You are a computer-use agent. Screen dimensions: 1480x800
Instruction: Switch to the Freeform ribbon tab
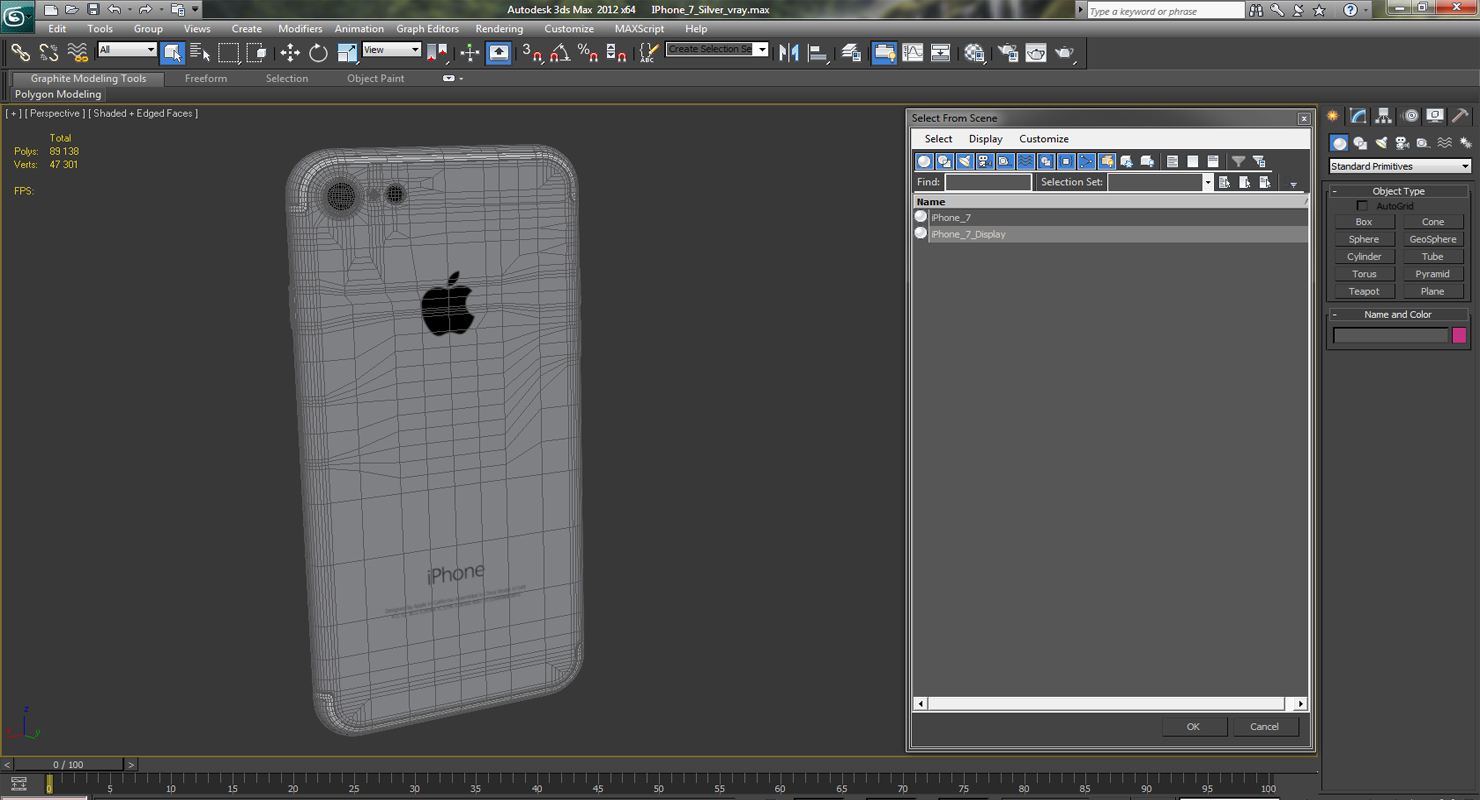[206, 78]
